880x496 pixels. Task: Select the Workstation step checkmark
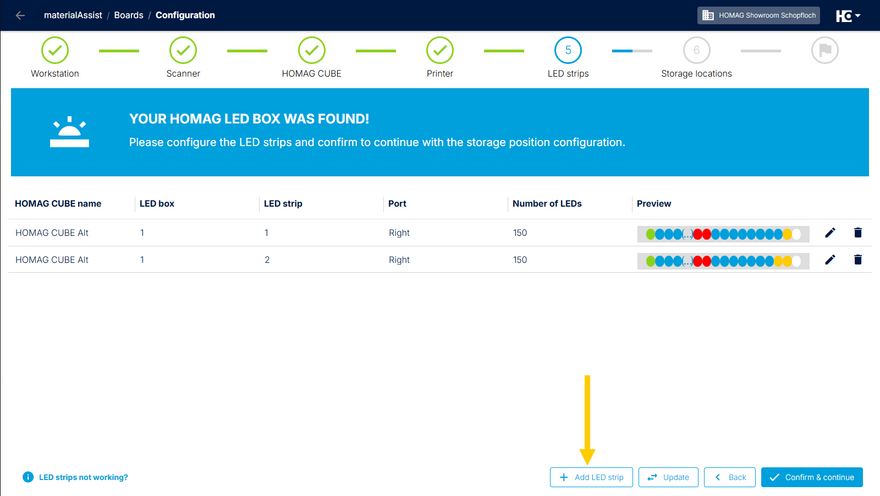55,50
